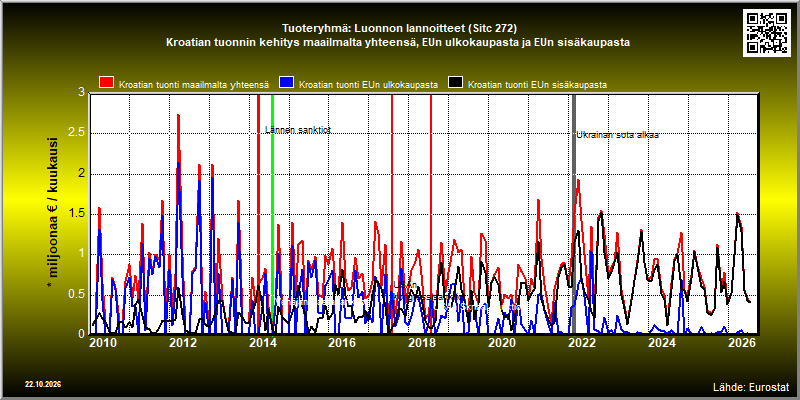Click the date stamp 22.10.2026
This screenshot has width=800, height=400.
(43, 384)
